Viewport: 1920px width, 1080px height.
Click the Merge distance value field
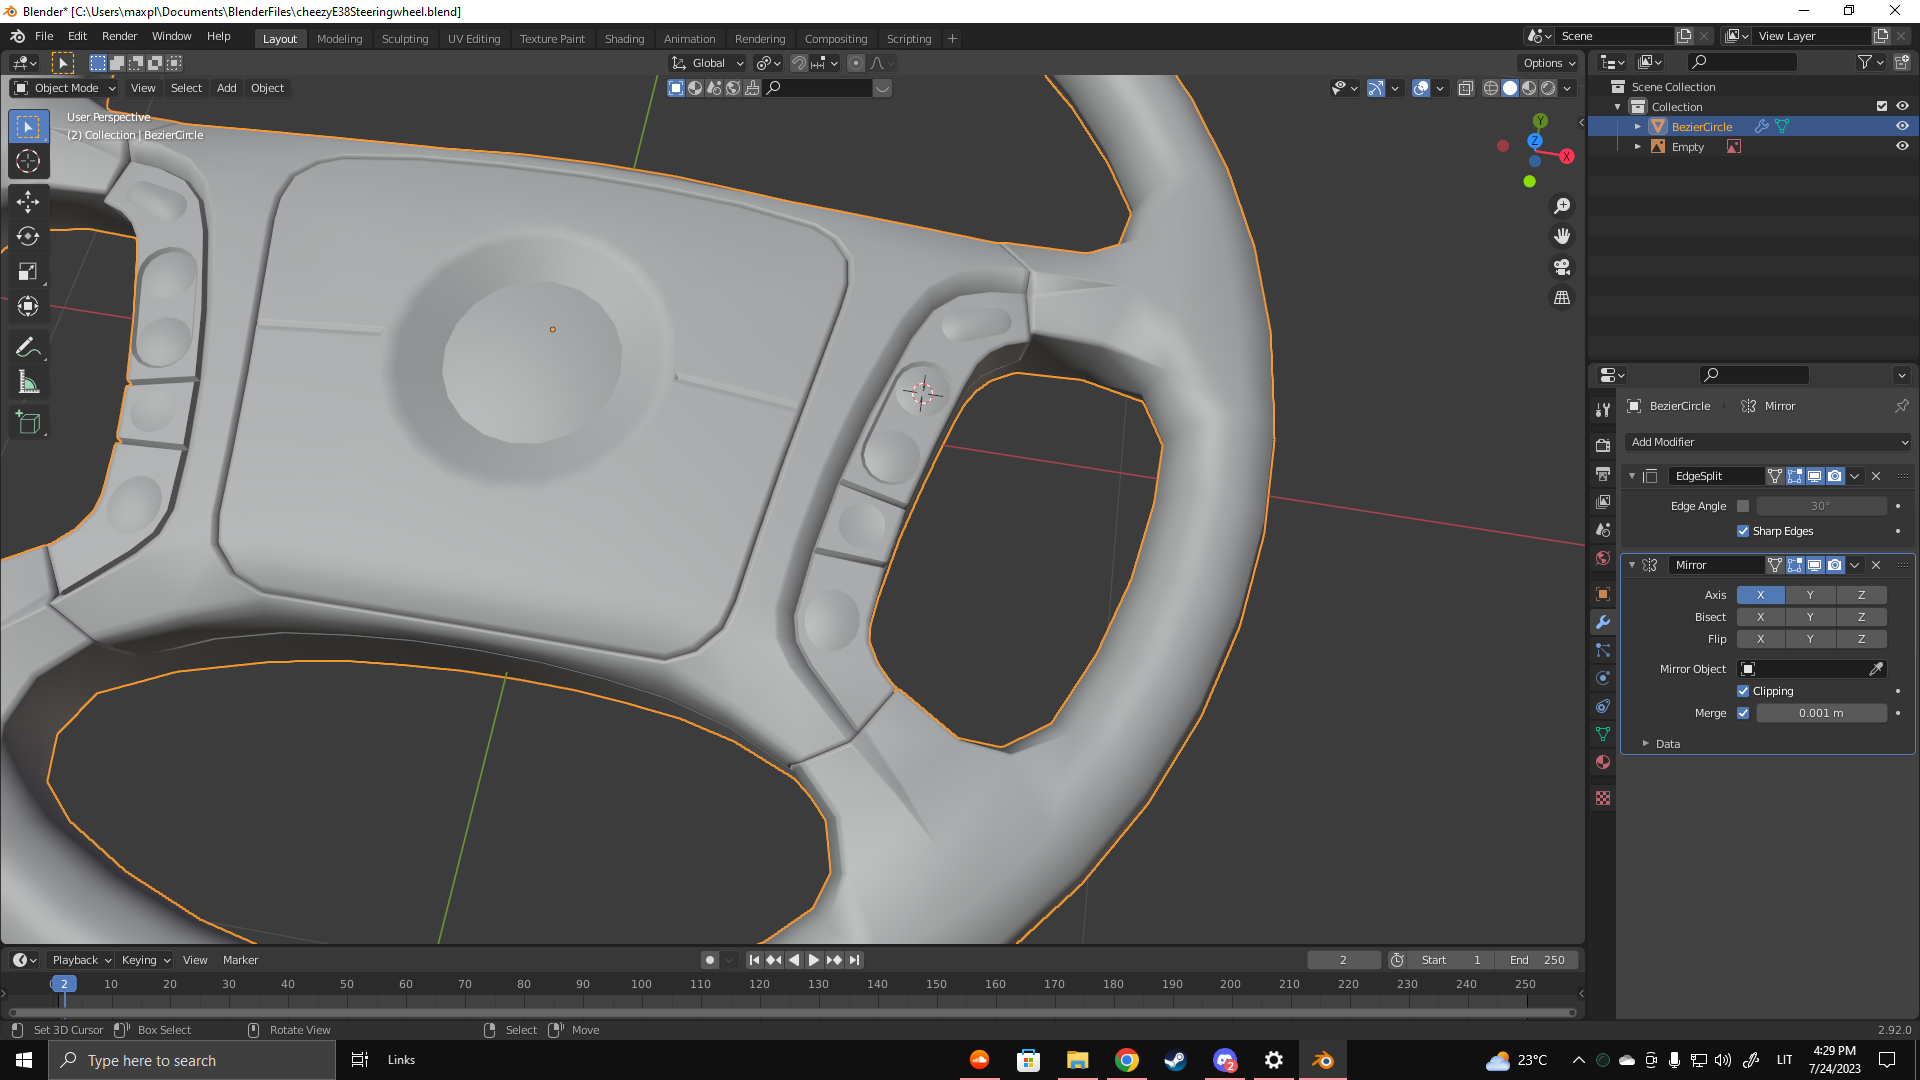pos(1820,713)
